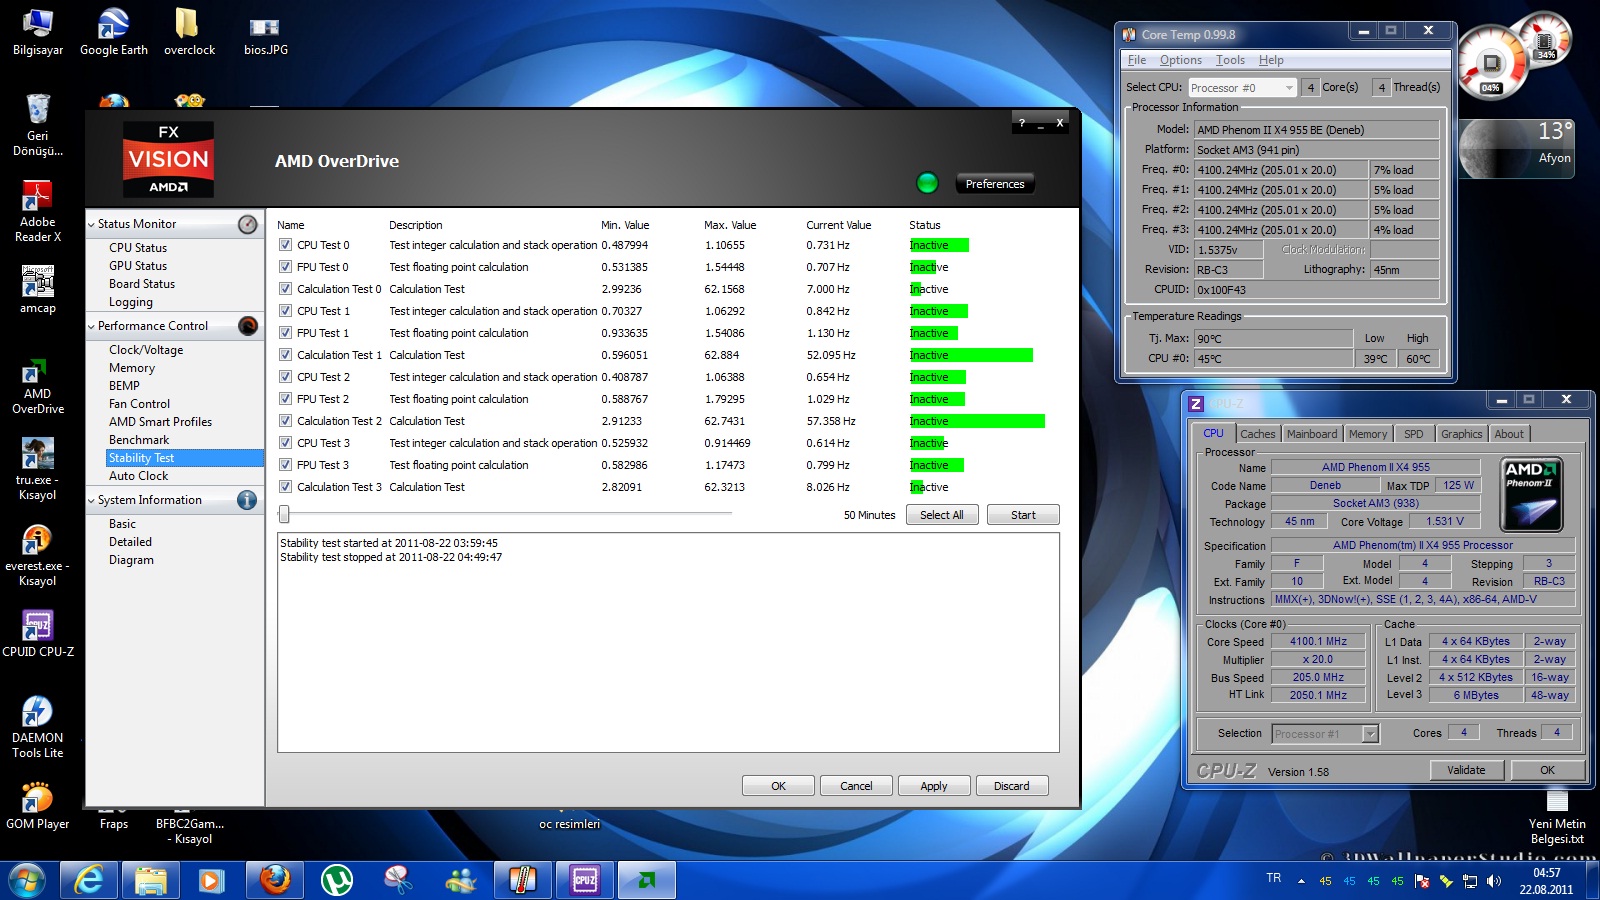
Task: Switch to AMD OverDrive taskbar button
Action: click(647, 880)
